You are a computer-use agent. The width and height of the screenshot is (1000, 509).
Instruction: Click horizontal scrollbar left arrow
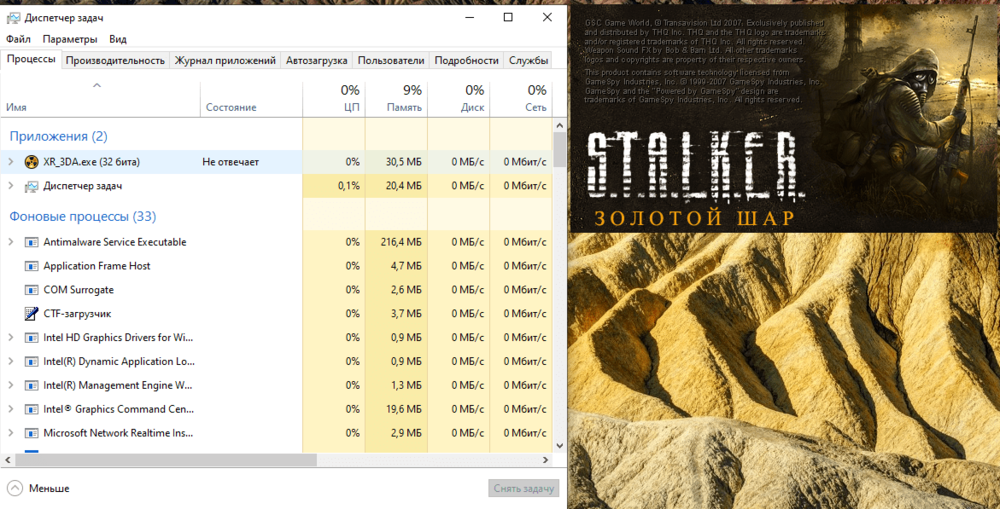tap(8, 459)
